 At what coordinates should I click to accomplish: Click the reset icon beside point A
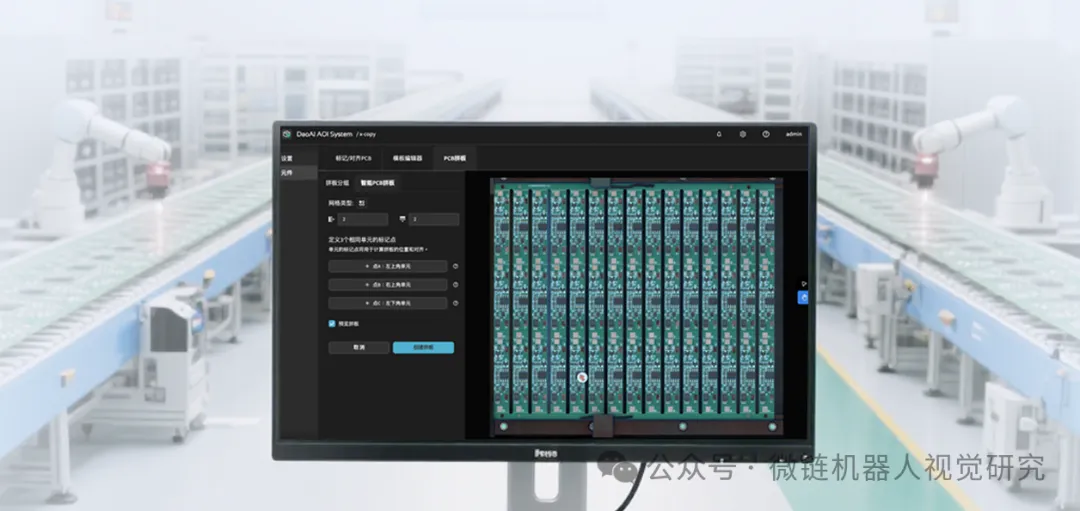coord(456,266)
